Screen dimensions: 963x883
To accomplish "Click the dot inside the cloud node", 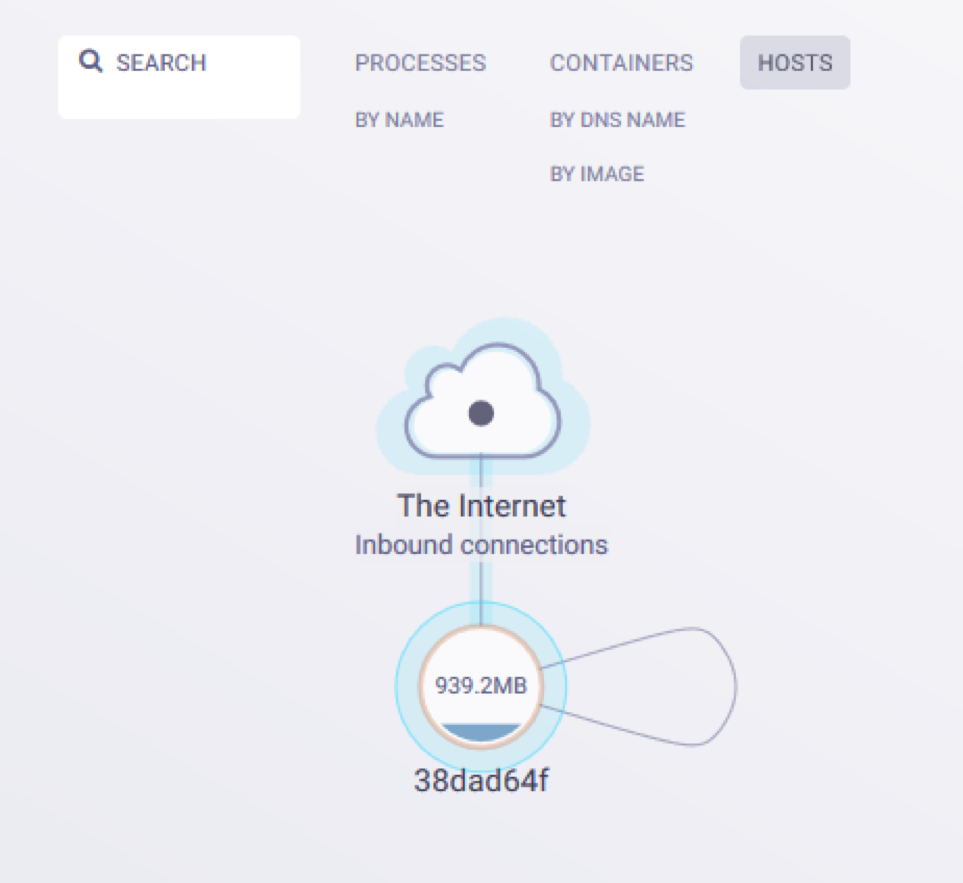I will coord(482,410).
